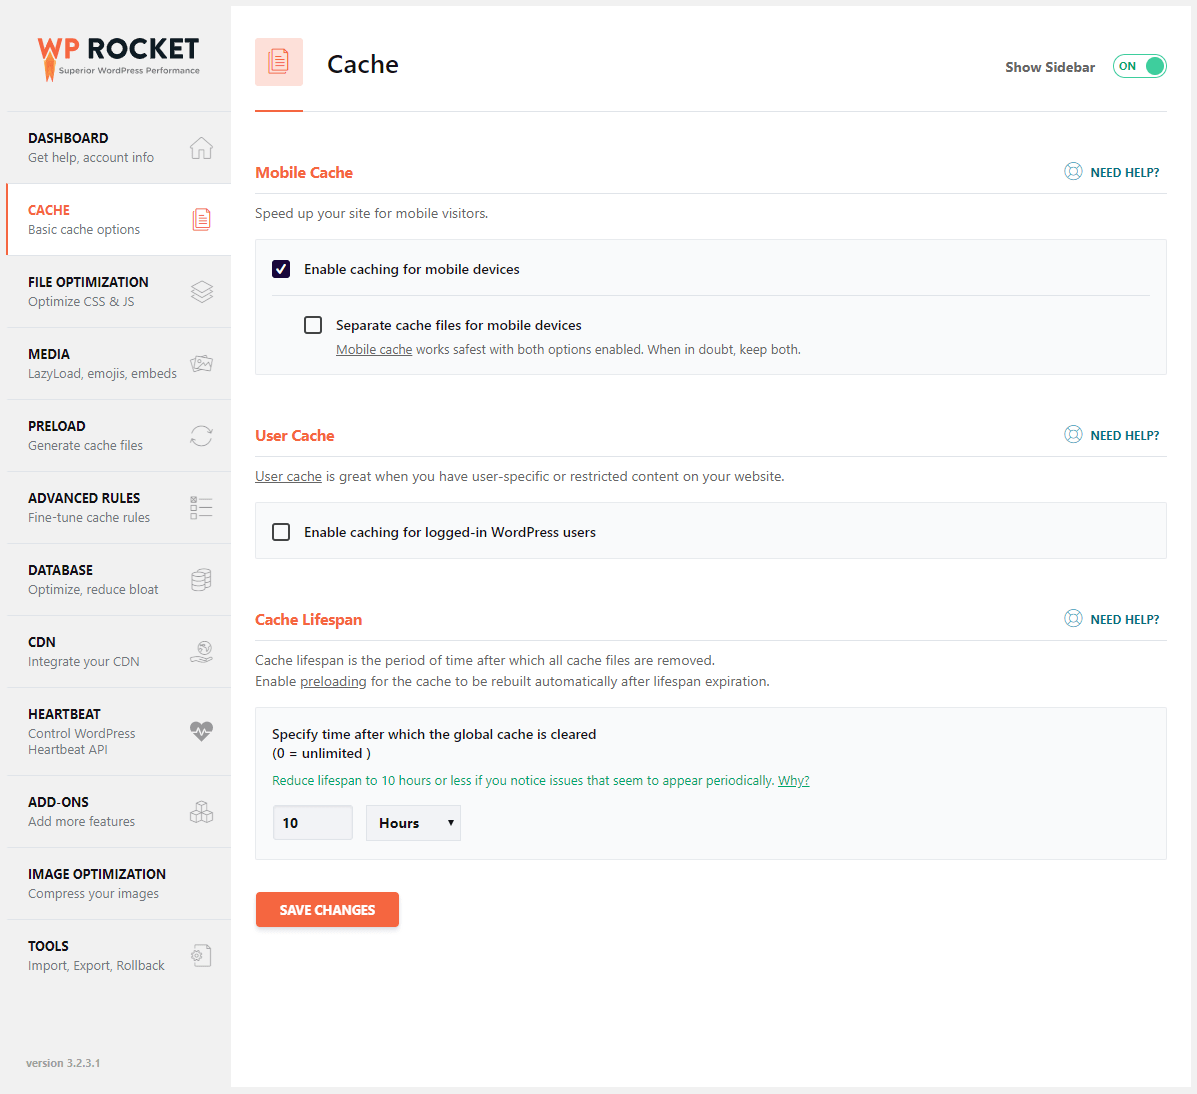Select the Media images icon
The width and height of the screenshot is (1197, 1094).
tap(202, 363)
